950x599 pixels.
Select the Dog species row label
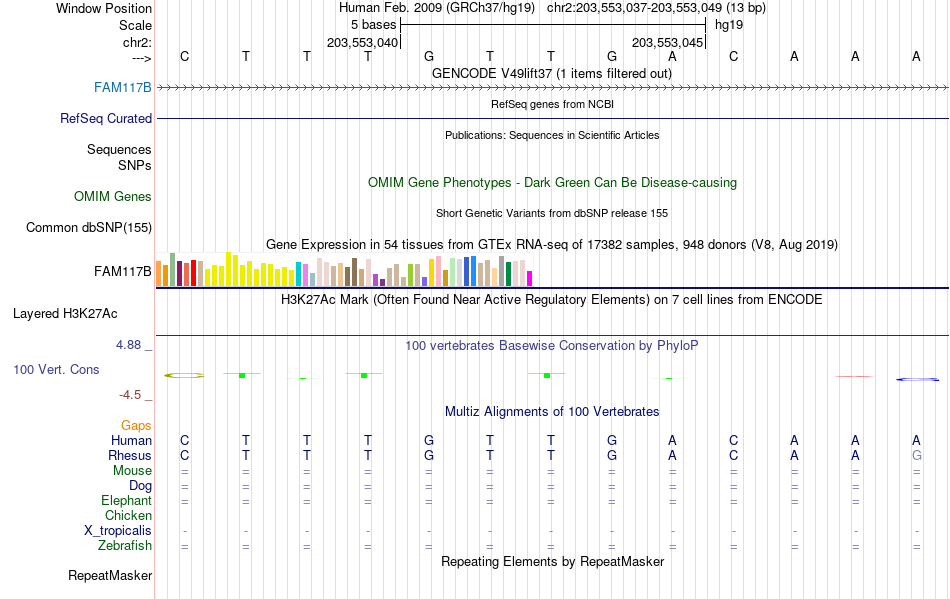(140, 486)
